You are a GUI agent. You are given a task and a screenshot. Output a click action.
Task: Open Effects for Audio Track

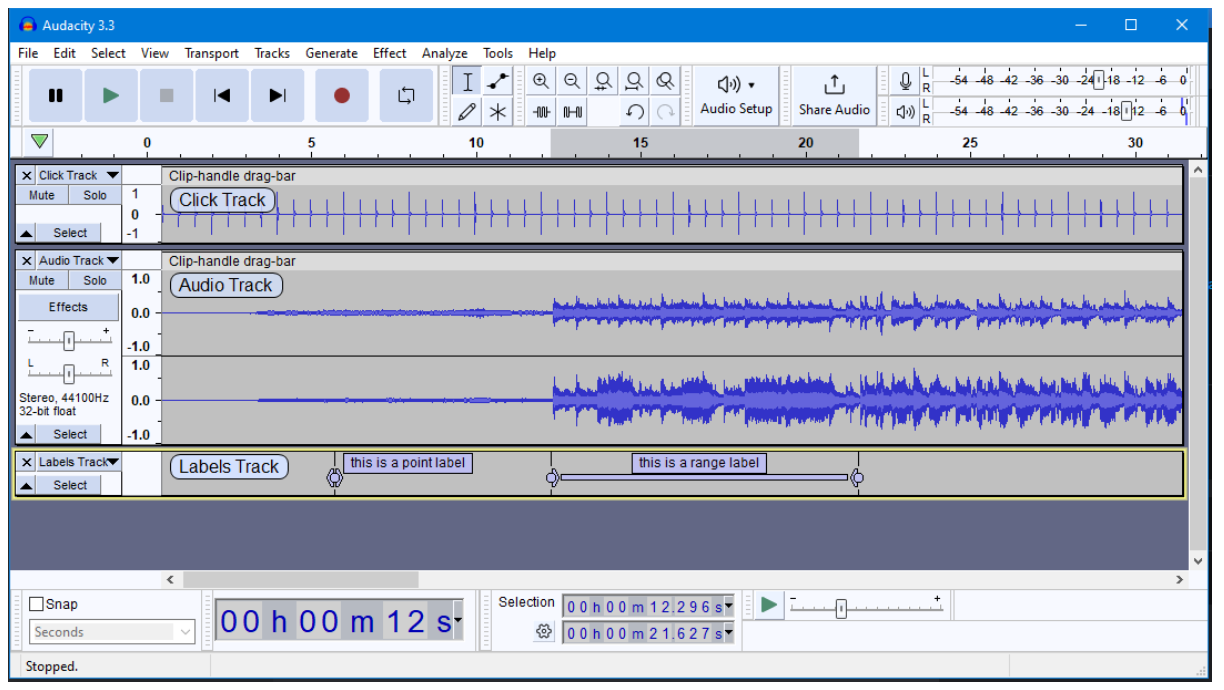68,307
